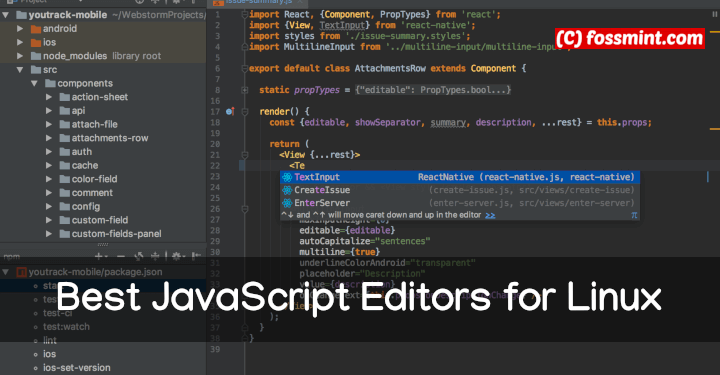This screenshot has width=720, height=375.
Task: Click the api folder icon
Action: [x=65, y=111]
